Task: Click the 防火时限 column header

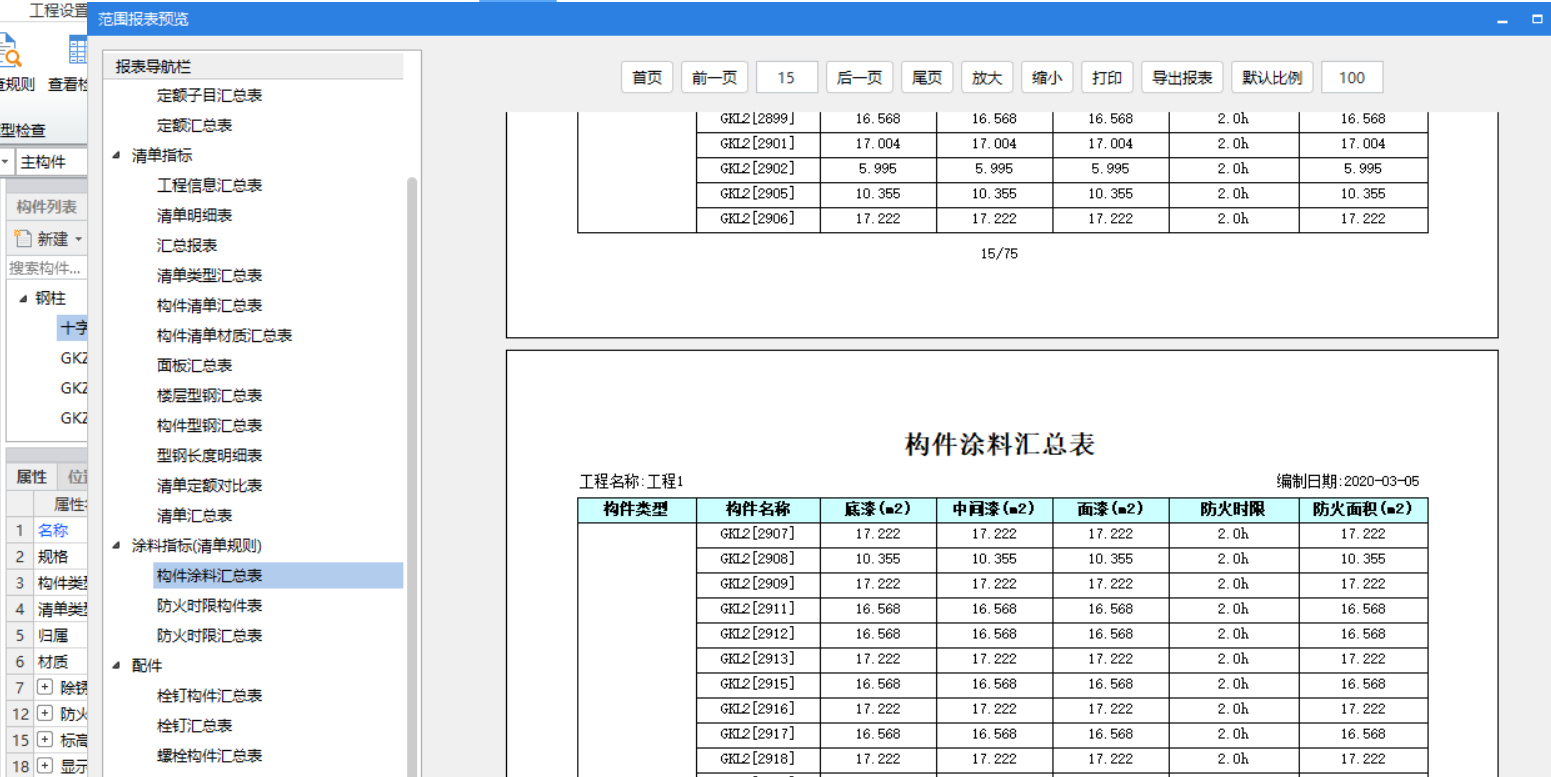Action: [x=1233, y=510]
